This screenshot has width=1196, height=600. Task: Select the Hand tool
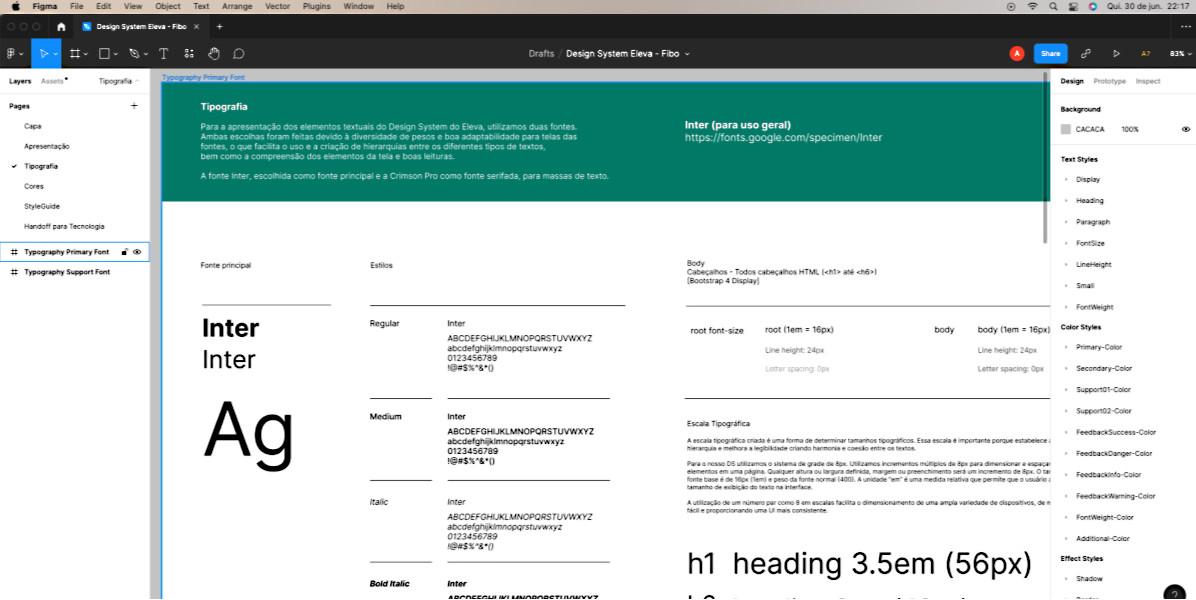(x=214, y=53)
